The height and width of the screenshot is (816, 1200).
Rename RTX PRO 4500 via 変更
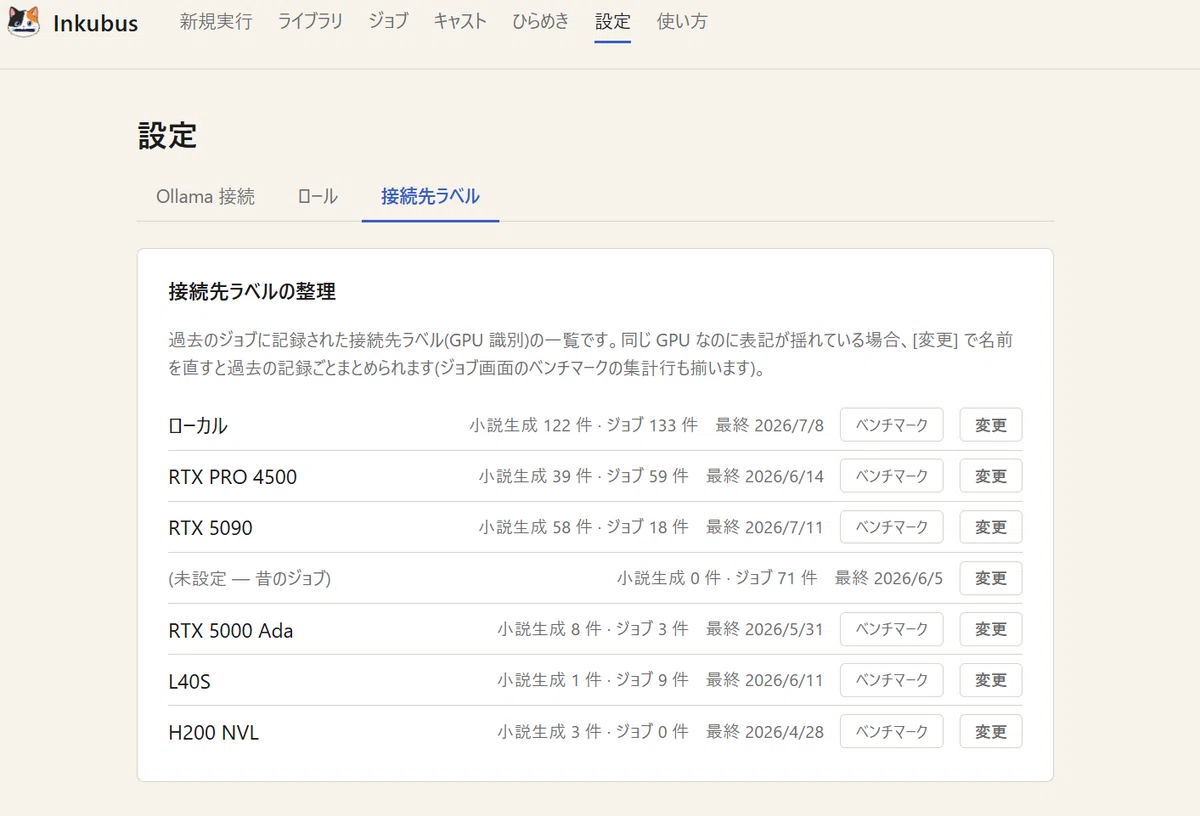991,476
